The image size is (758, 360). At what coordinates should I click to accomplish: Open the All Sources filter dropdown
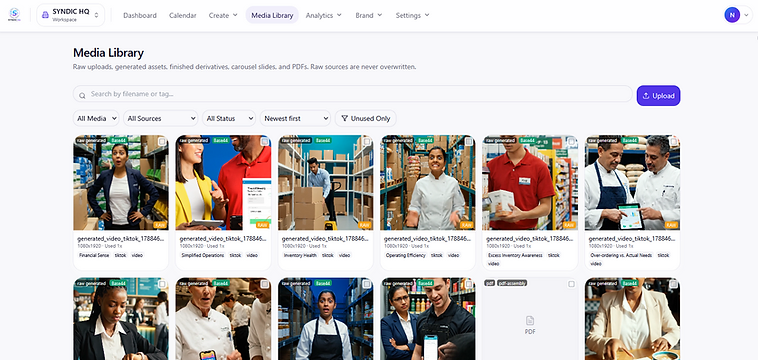[160, 118]
